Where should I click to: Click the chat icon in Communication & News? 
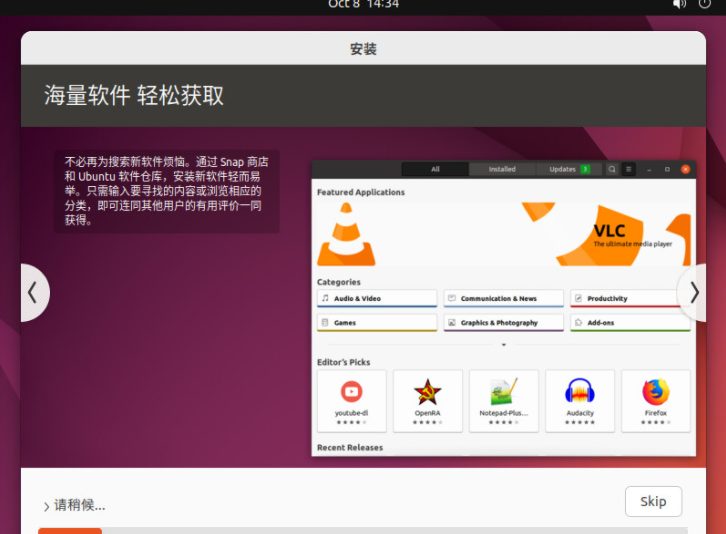[451, 298]
